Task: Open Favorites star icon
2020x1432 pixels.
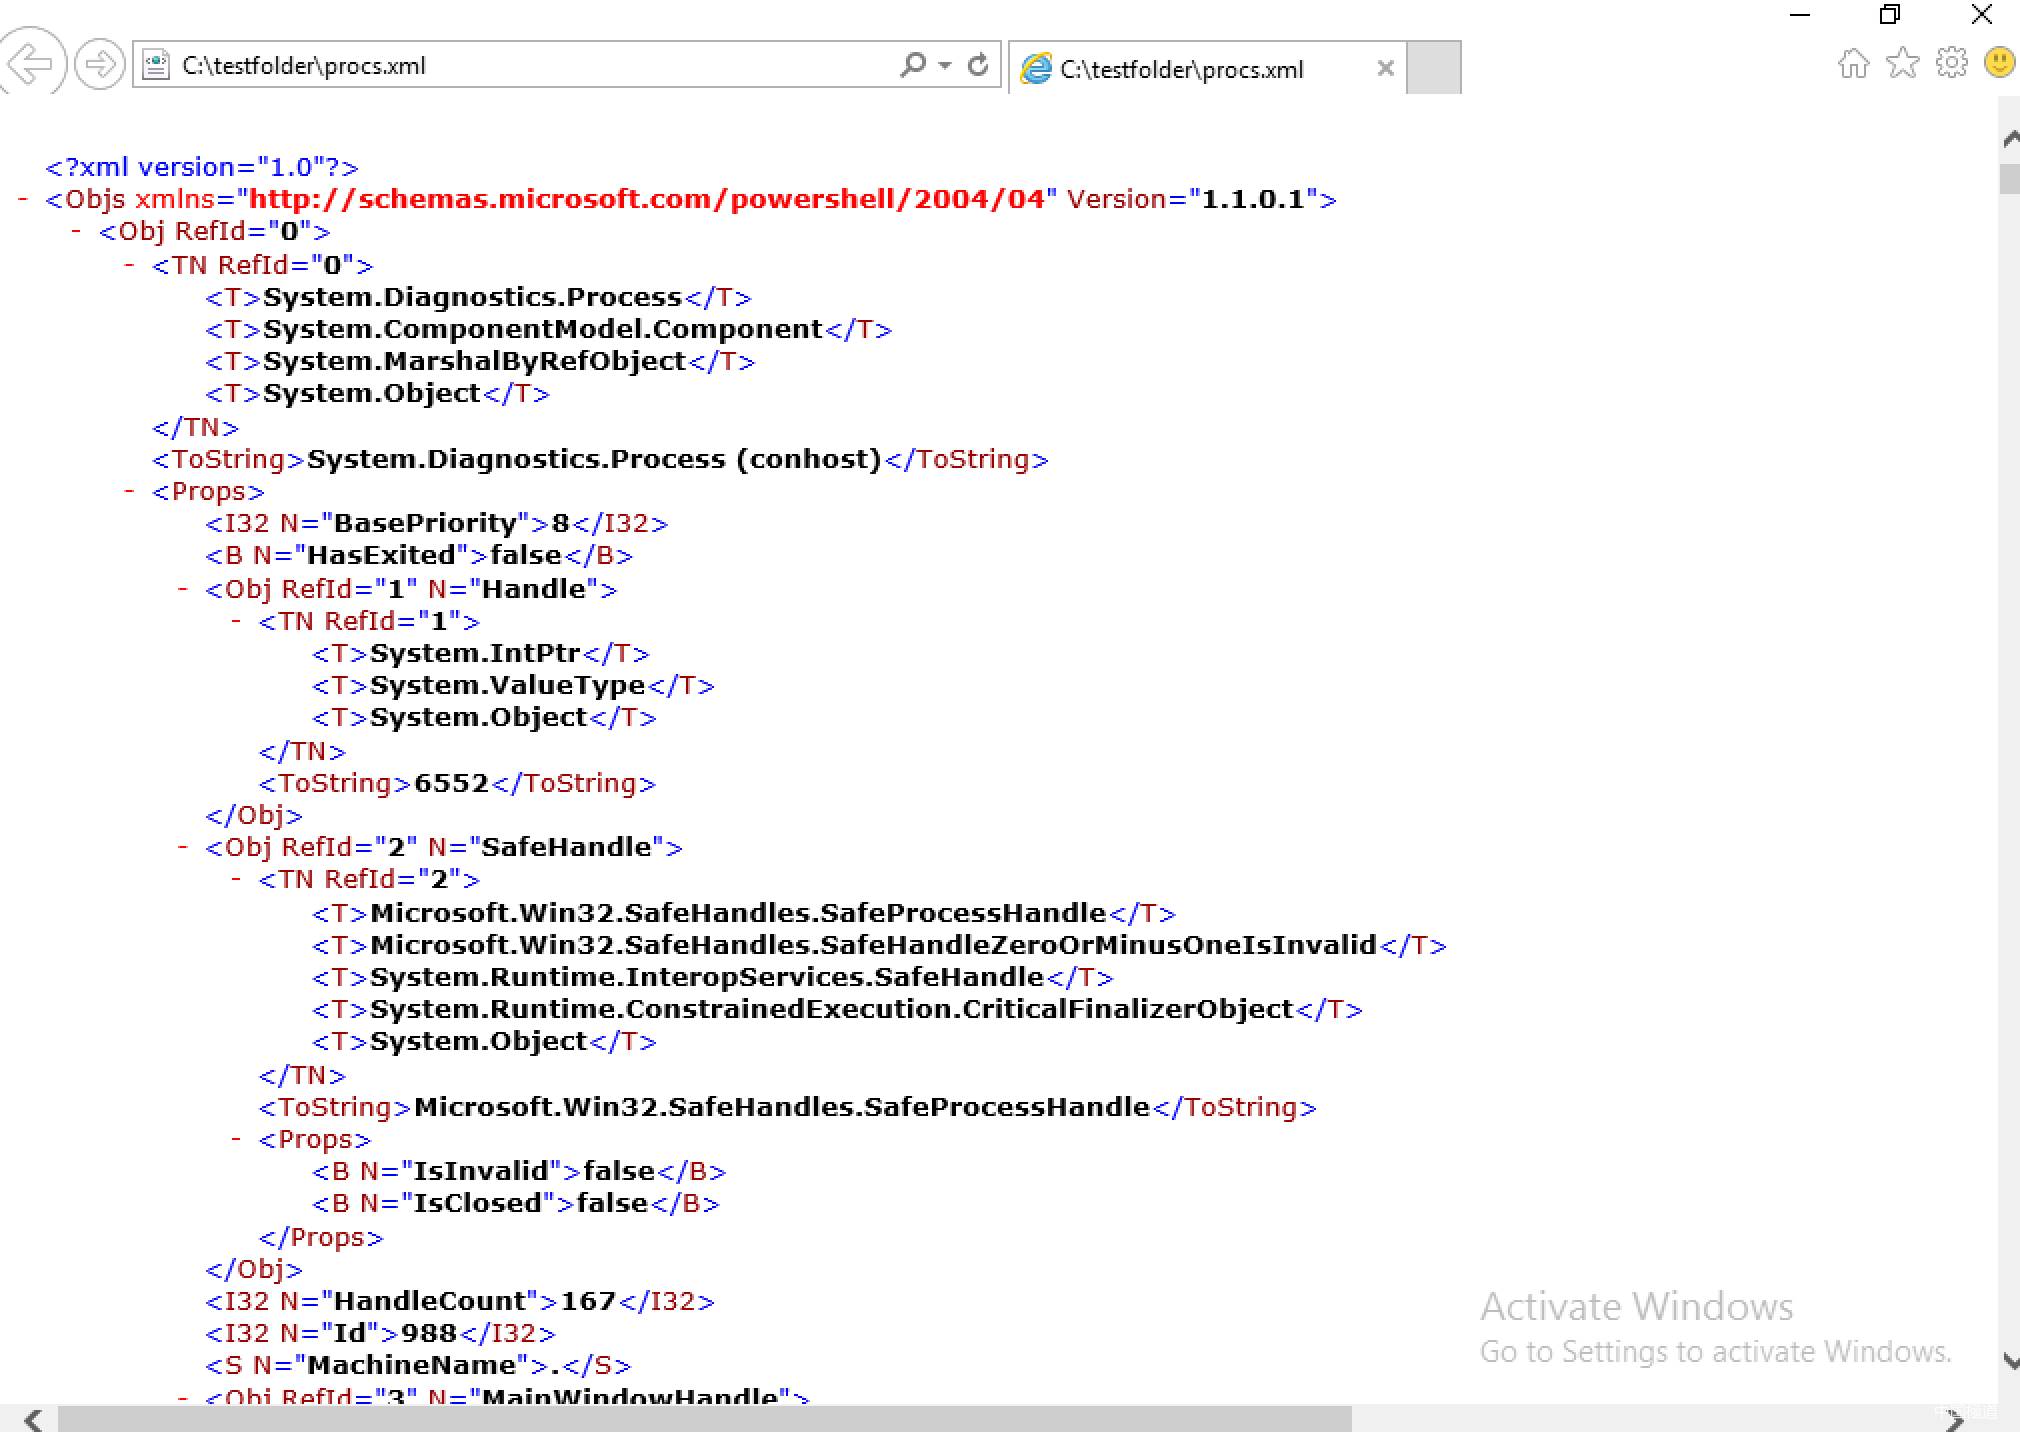Action: [x=1902, y=63]
